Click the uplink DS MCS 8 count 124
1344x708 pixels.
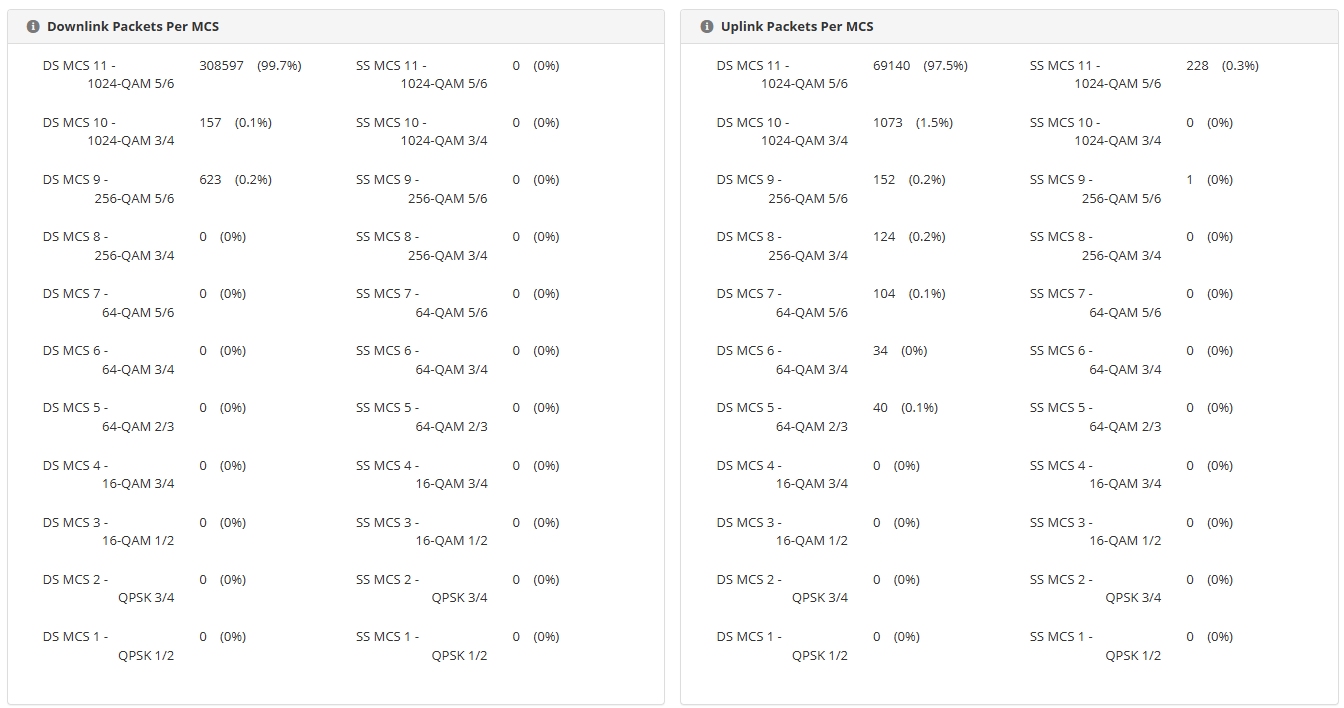884,237
